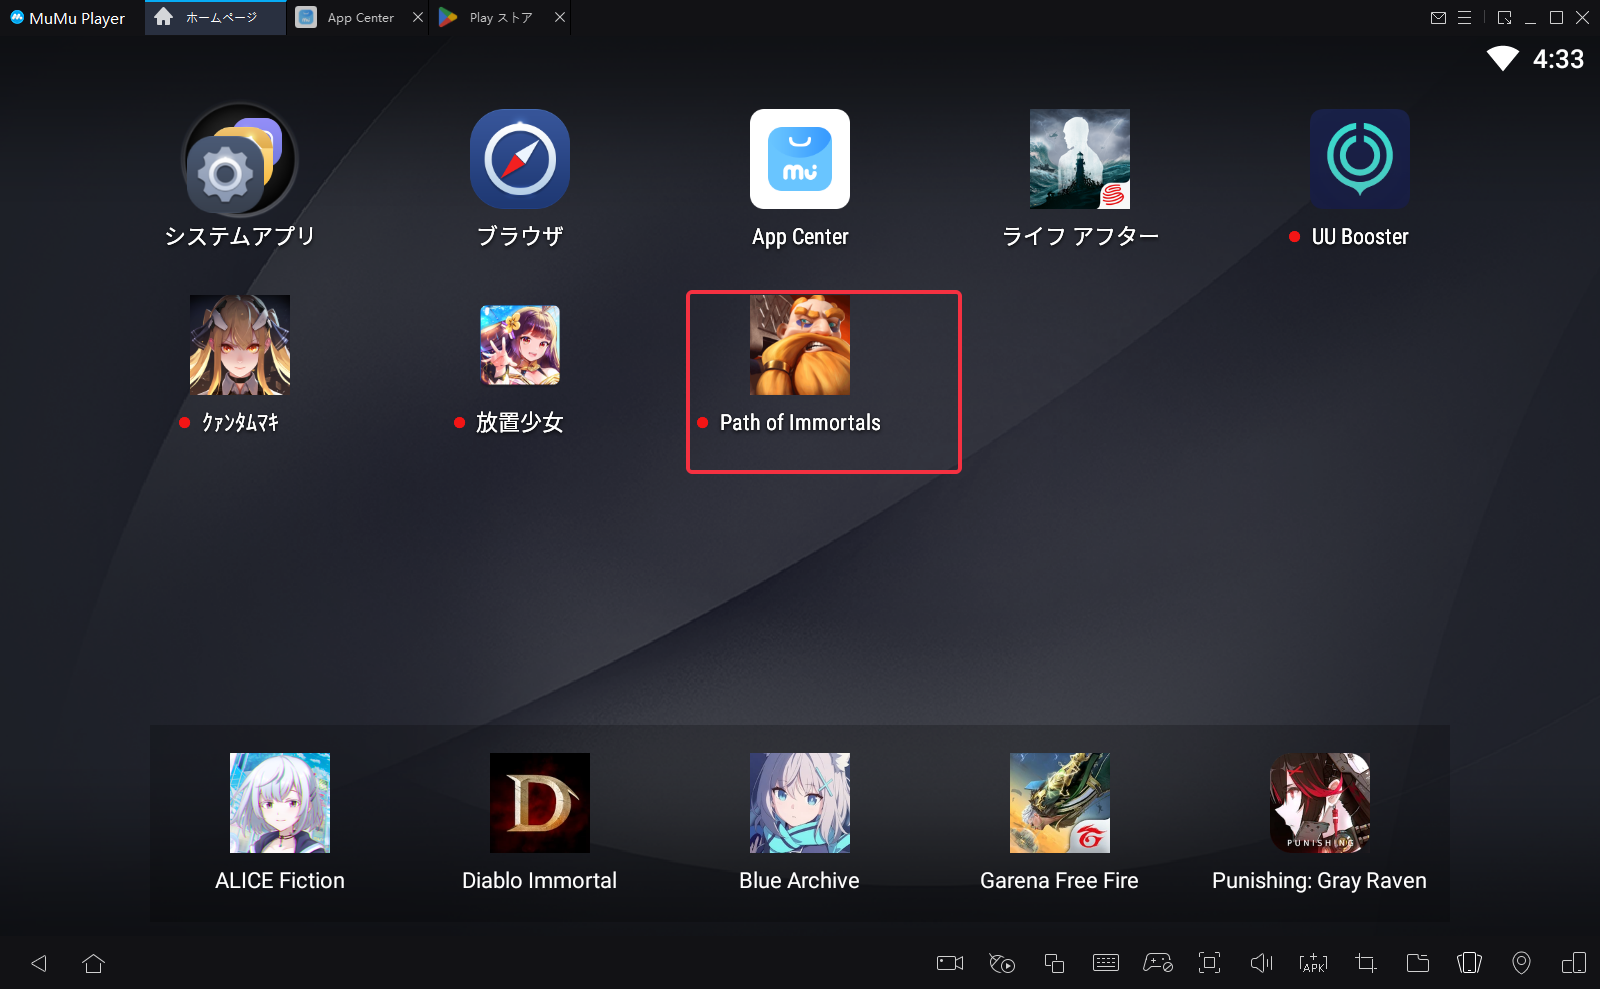1600x989 pixels.
Task: Click the MuMu Player logo
Action: tap(17, 17)
